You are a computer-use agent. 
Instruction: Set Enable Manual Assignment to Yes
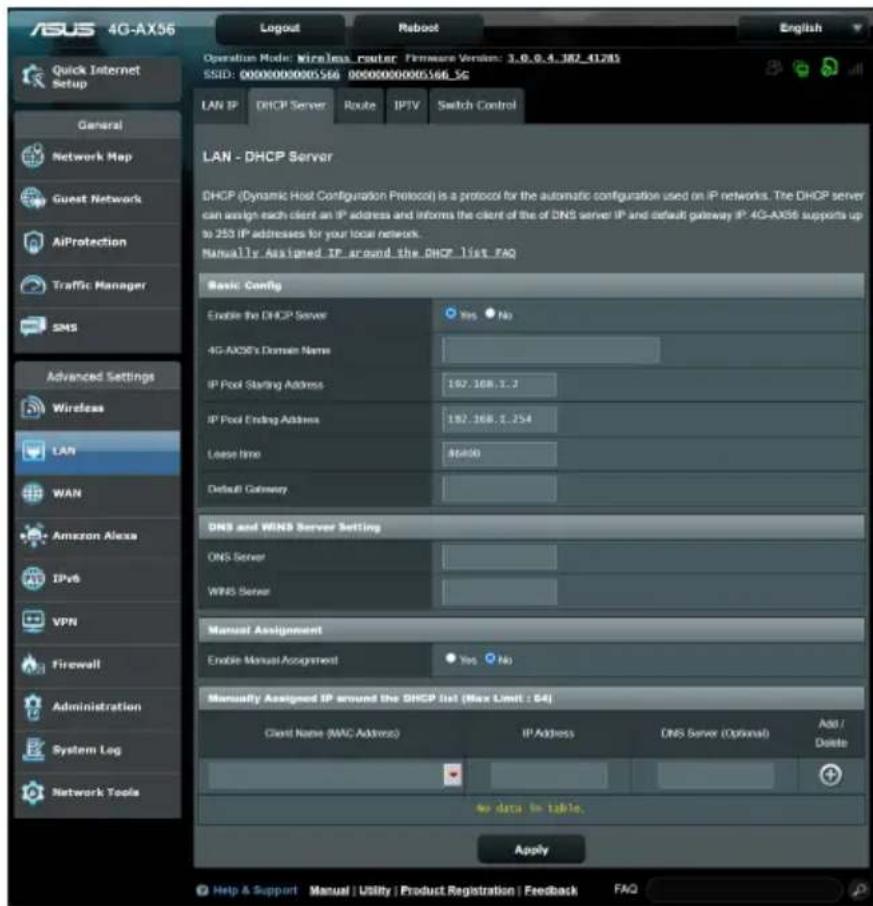[451, 658]
